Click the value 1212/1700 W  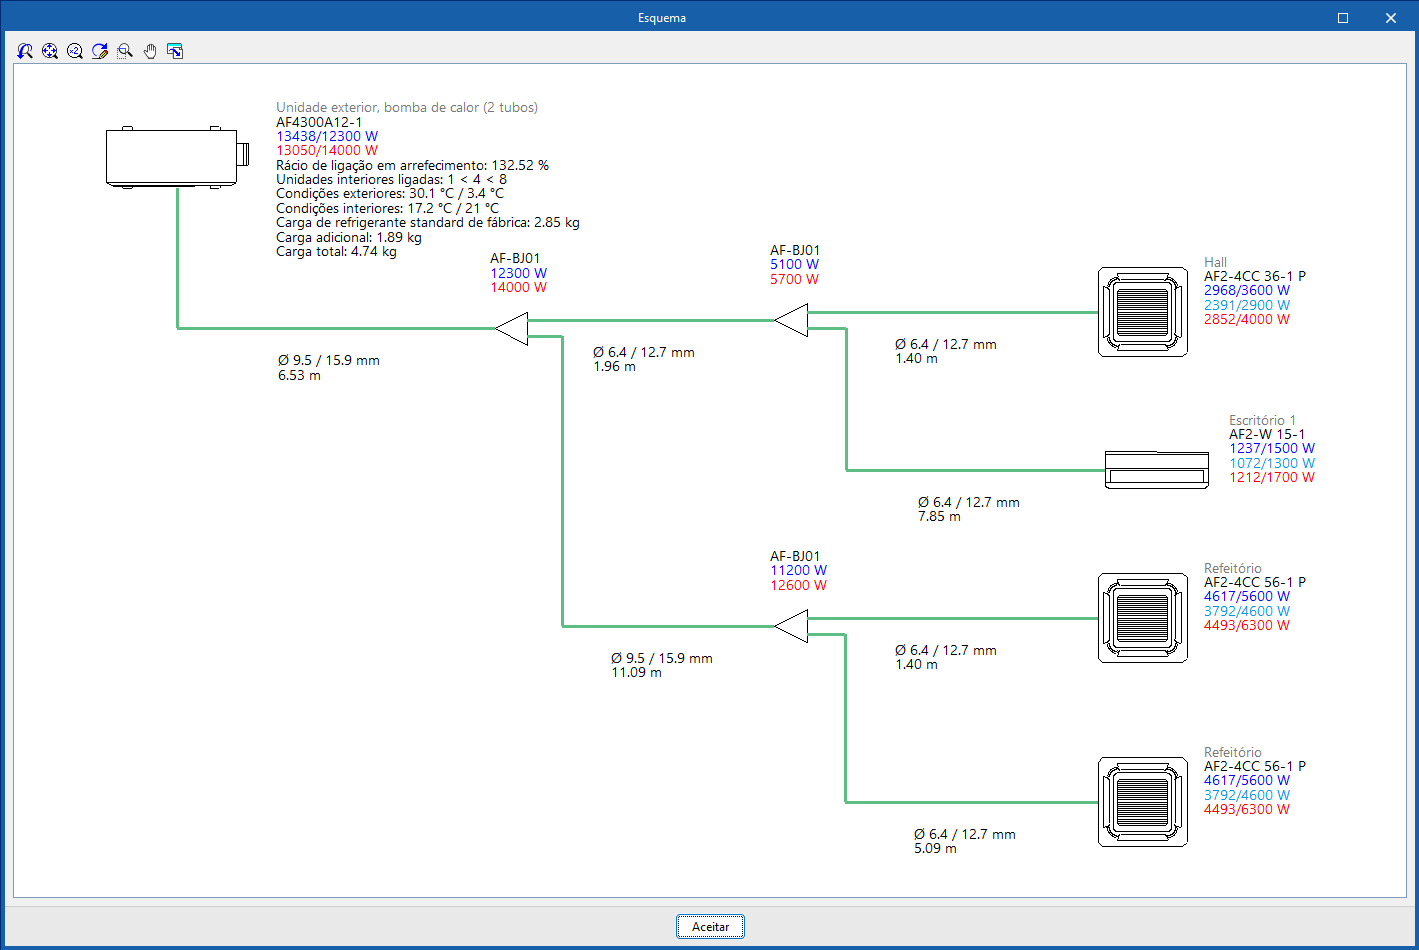pyautogui.click(x=1272, y=477)
